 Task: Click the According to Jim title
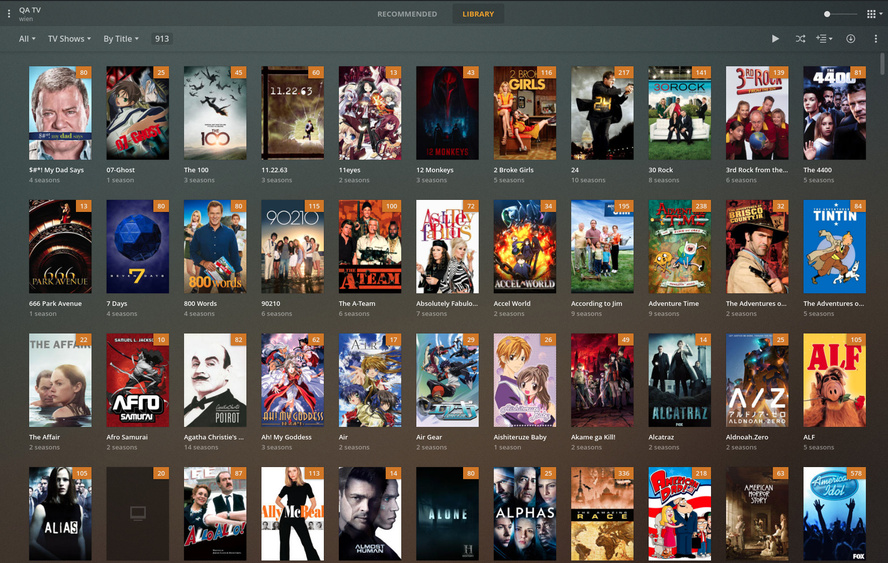coord(596,304)
